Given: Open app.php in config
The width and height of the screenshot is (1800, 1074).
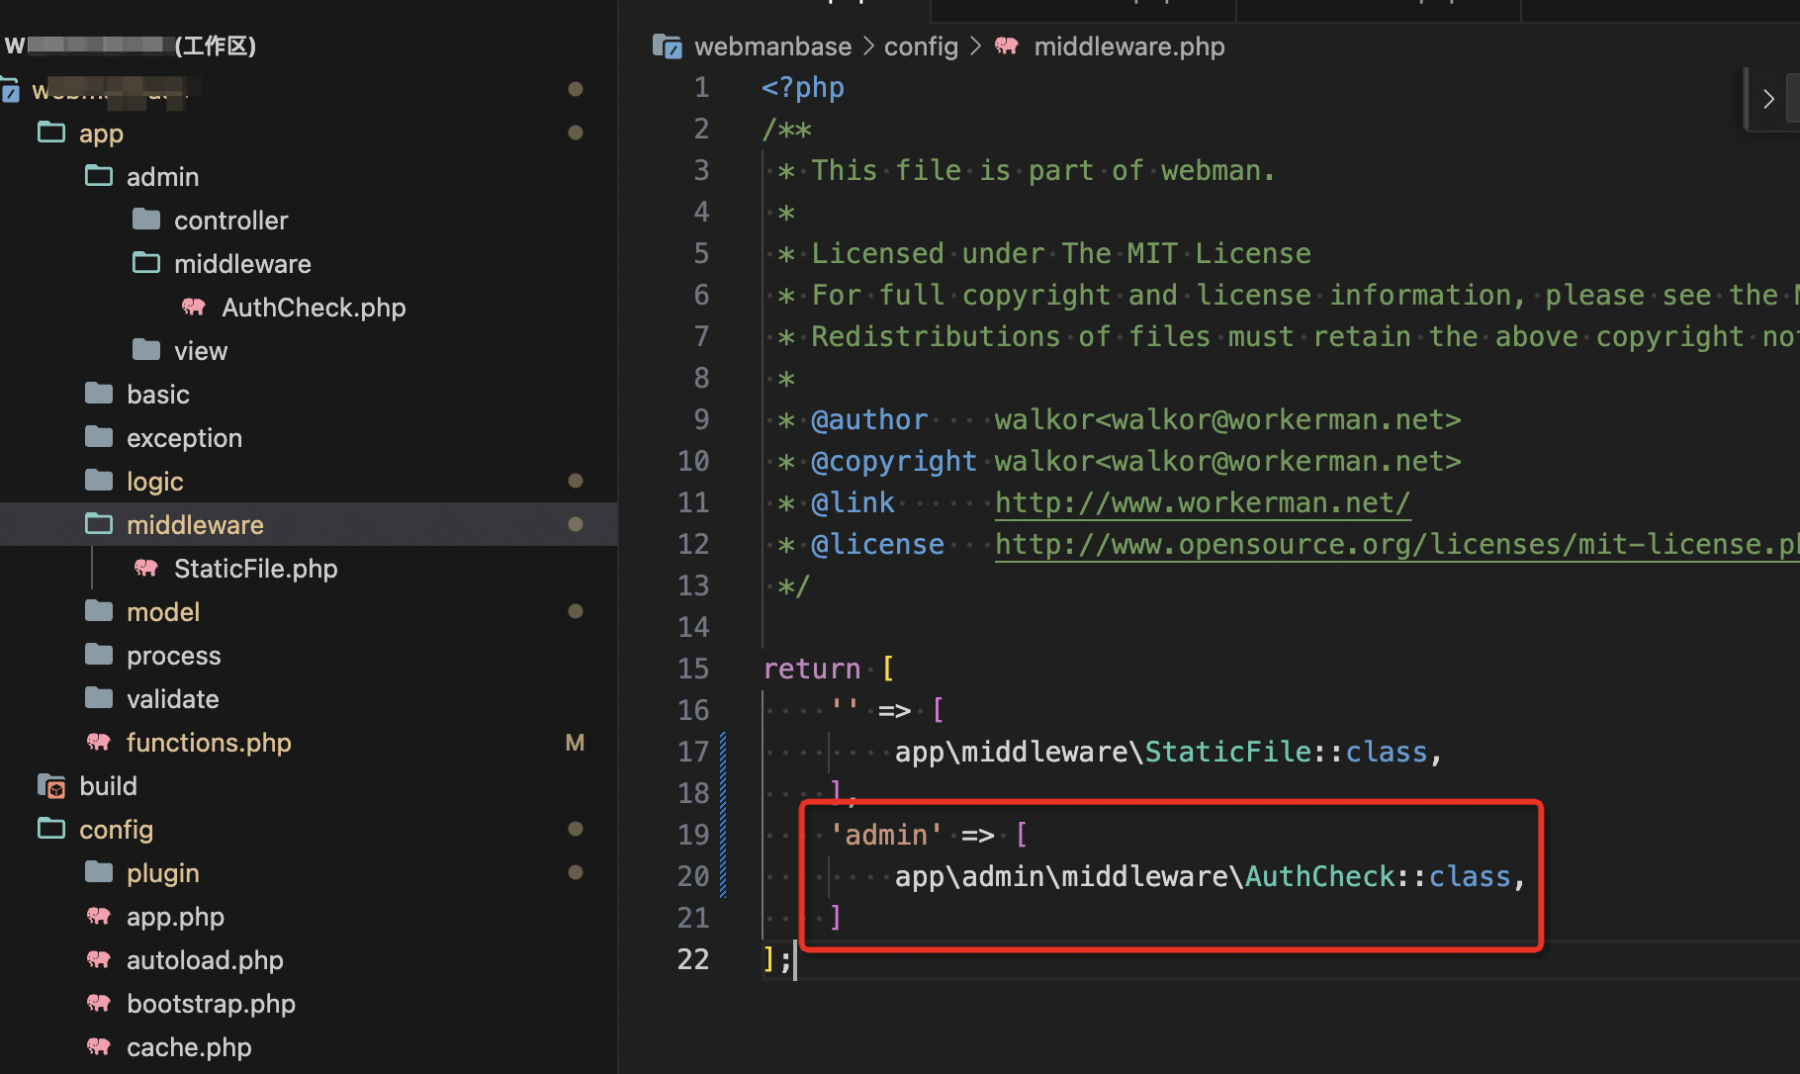Looking at the screenshot, I should (x=175, y=917).
